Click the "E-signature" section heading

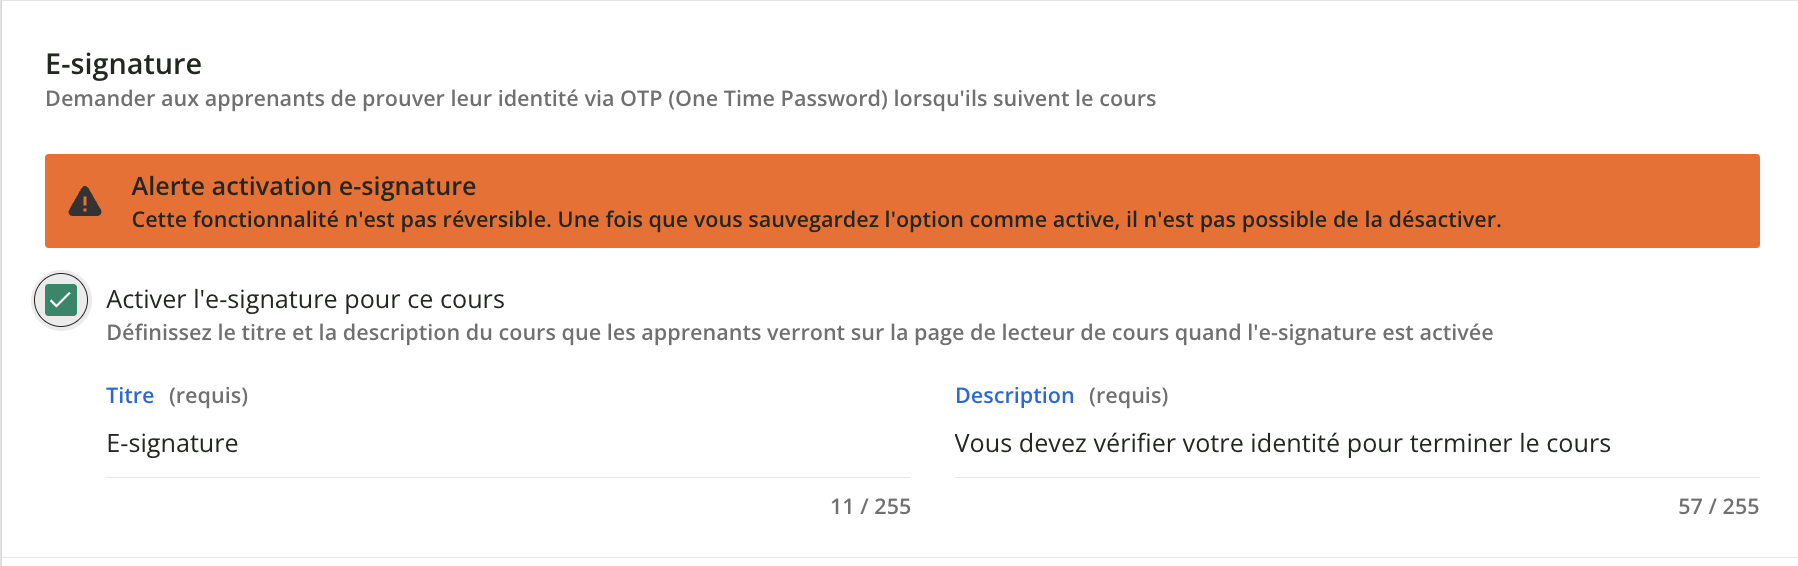124,64
